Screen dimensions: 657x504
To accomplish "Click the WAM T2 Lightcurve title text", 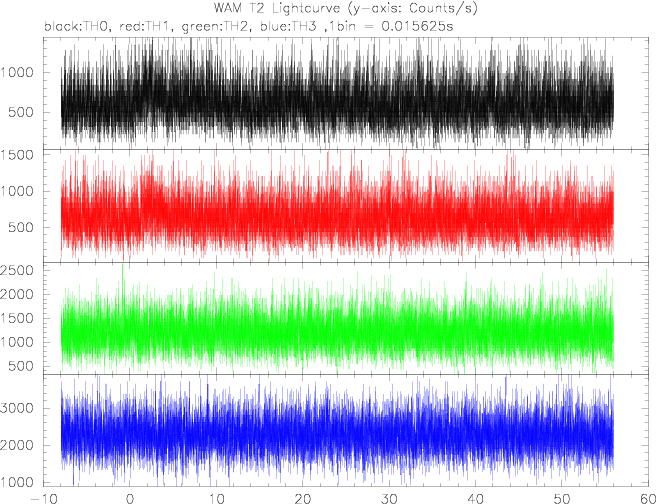I will (346, 8).
